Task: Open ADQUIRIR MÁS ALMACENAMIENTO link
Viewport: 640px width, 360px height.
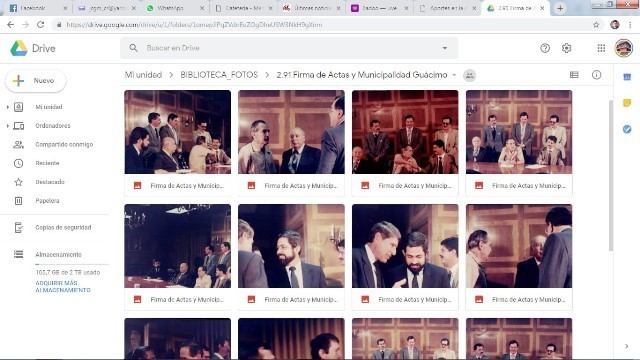Action: click(63, 287)
